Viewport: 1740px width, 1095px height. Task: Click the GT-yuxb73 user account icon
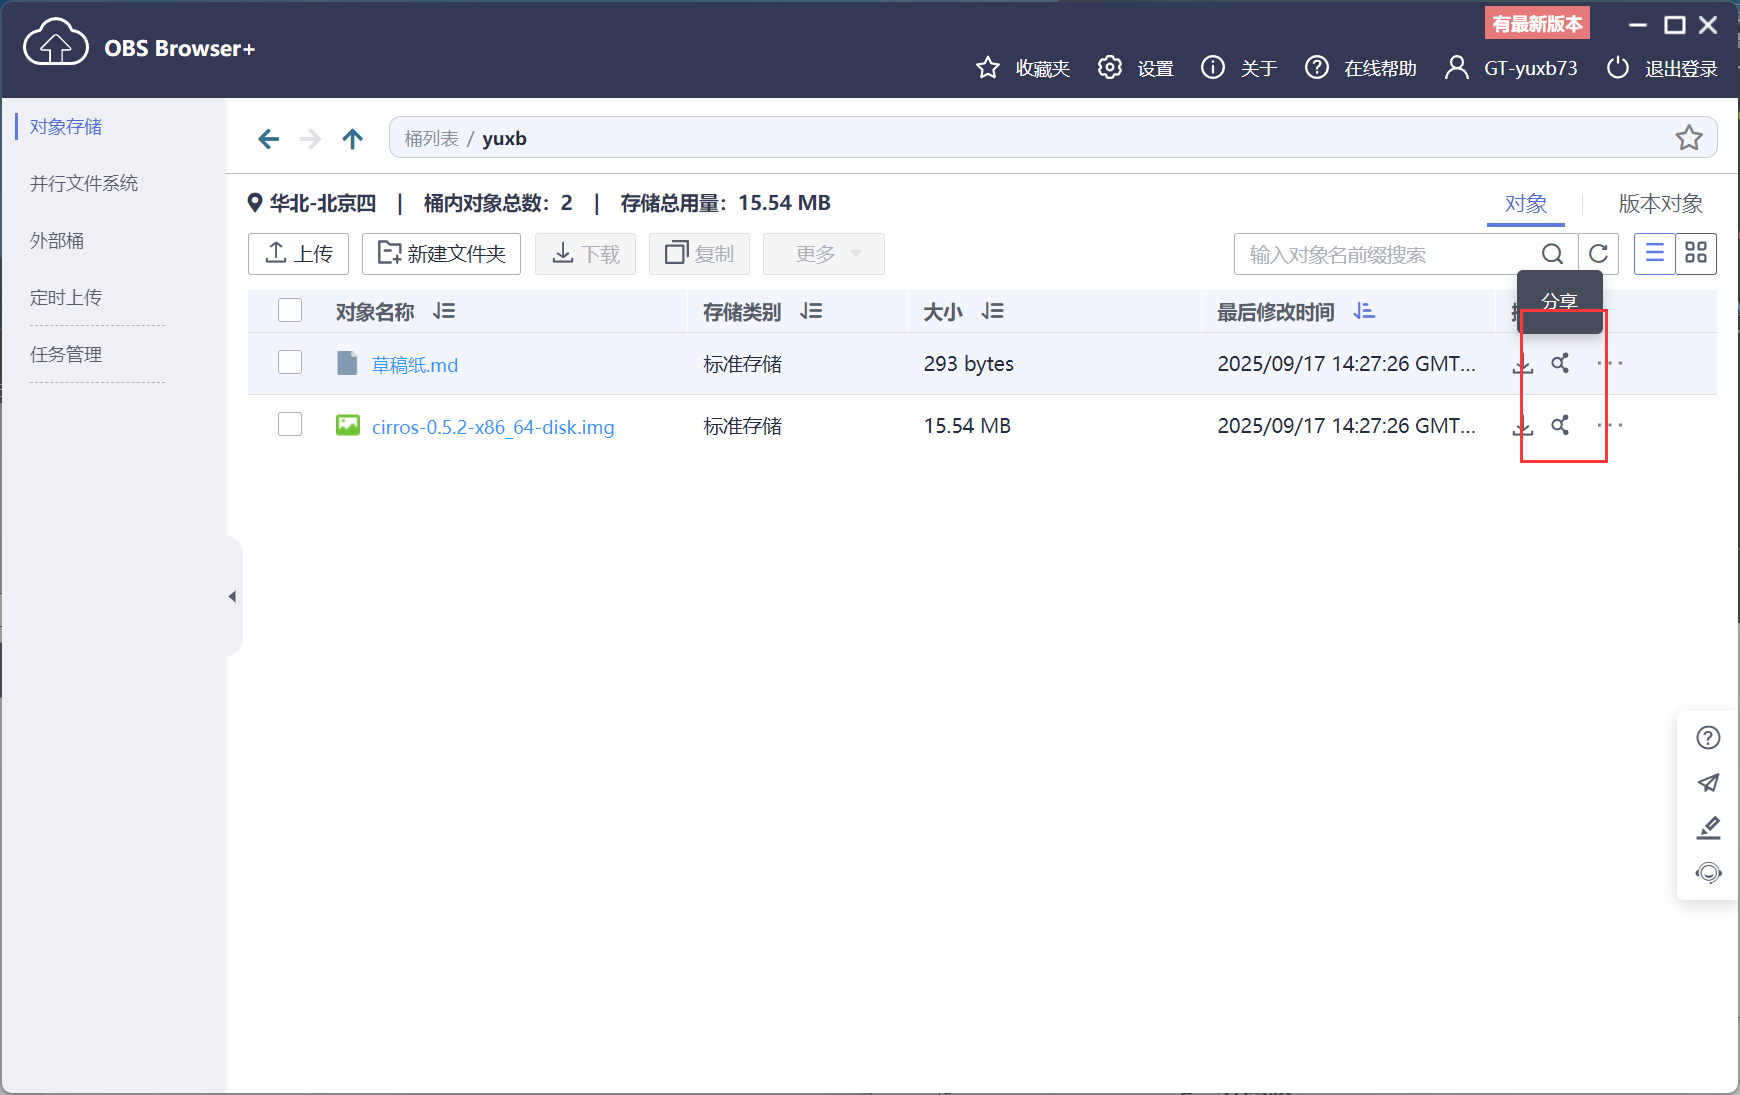pos(1457,67)
